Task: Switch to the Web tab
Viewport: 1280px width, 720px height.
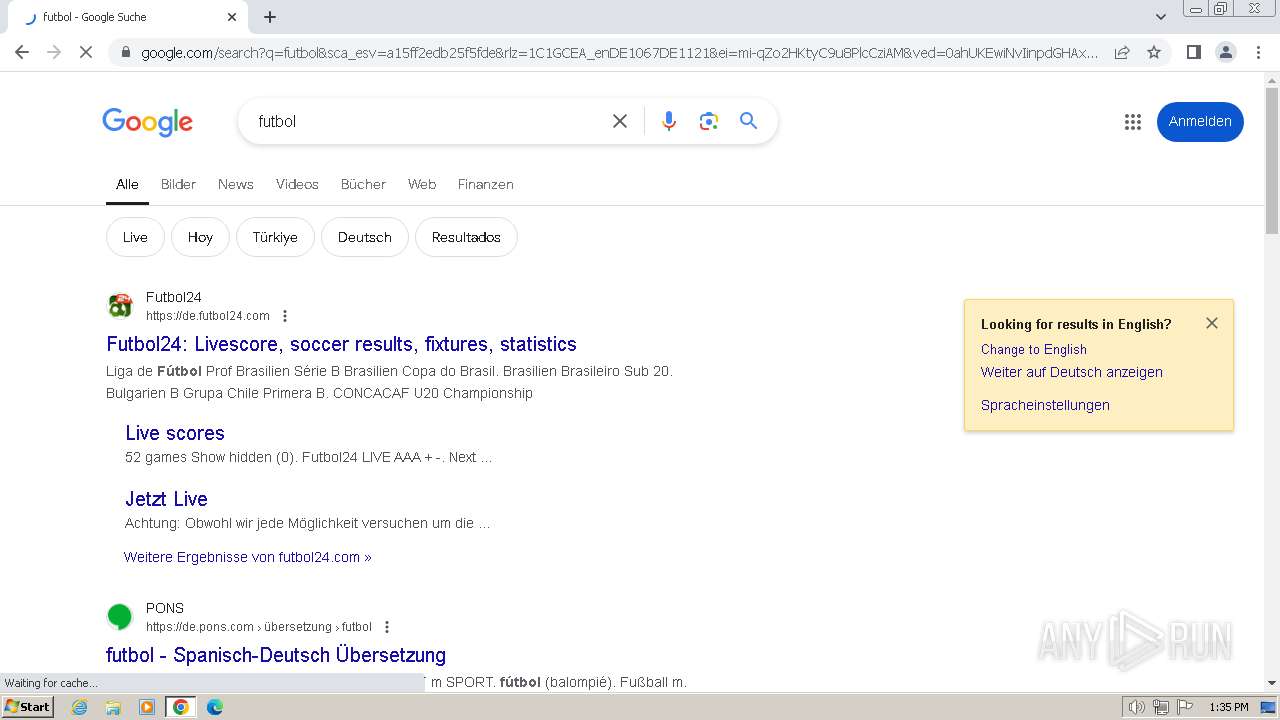Action: tap(422, 184)
